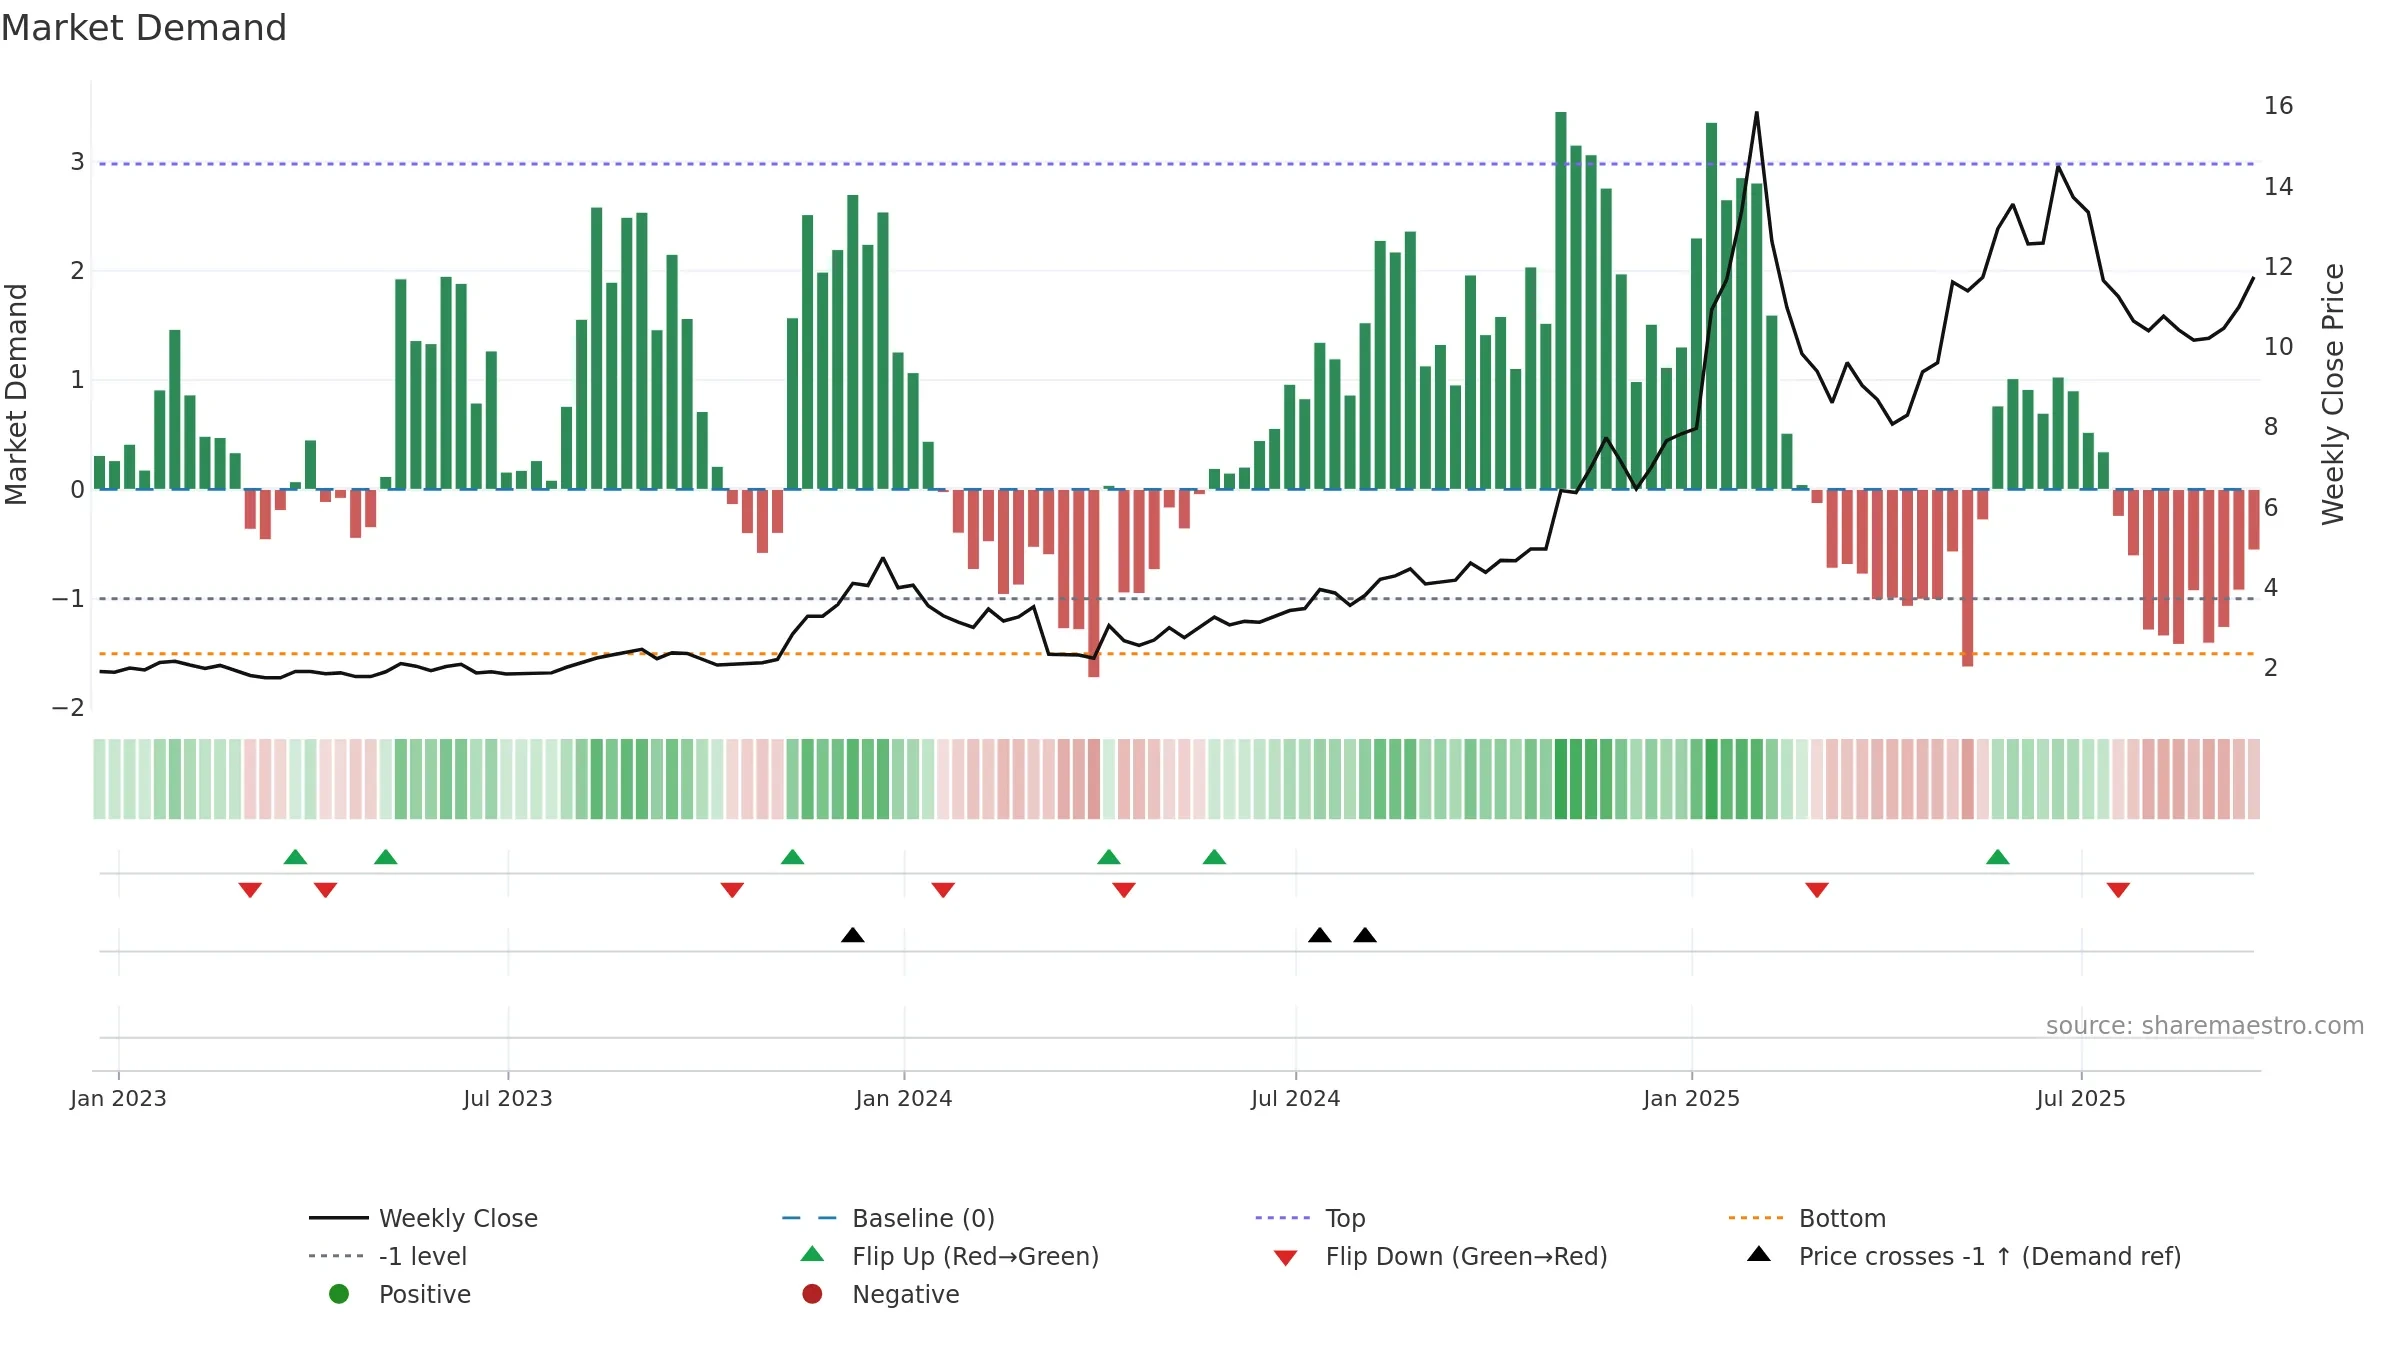Click the tallest green demand bar in late 2024
This screenshot has width=2400, height=1350.
1561,300
